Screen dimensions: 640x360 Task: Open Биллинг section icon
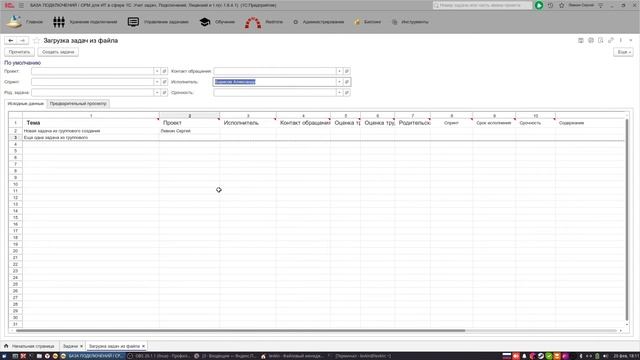click(x=357, y=22)
